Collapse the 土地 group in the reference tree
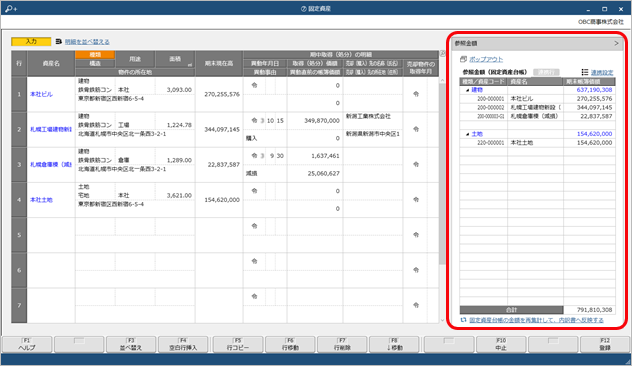This screenshot has width=632, height=366. 468,134
